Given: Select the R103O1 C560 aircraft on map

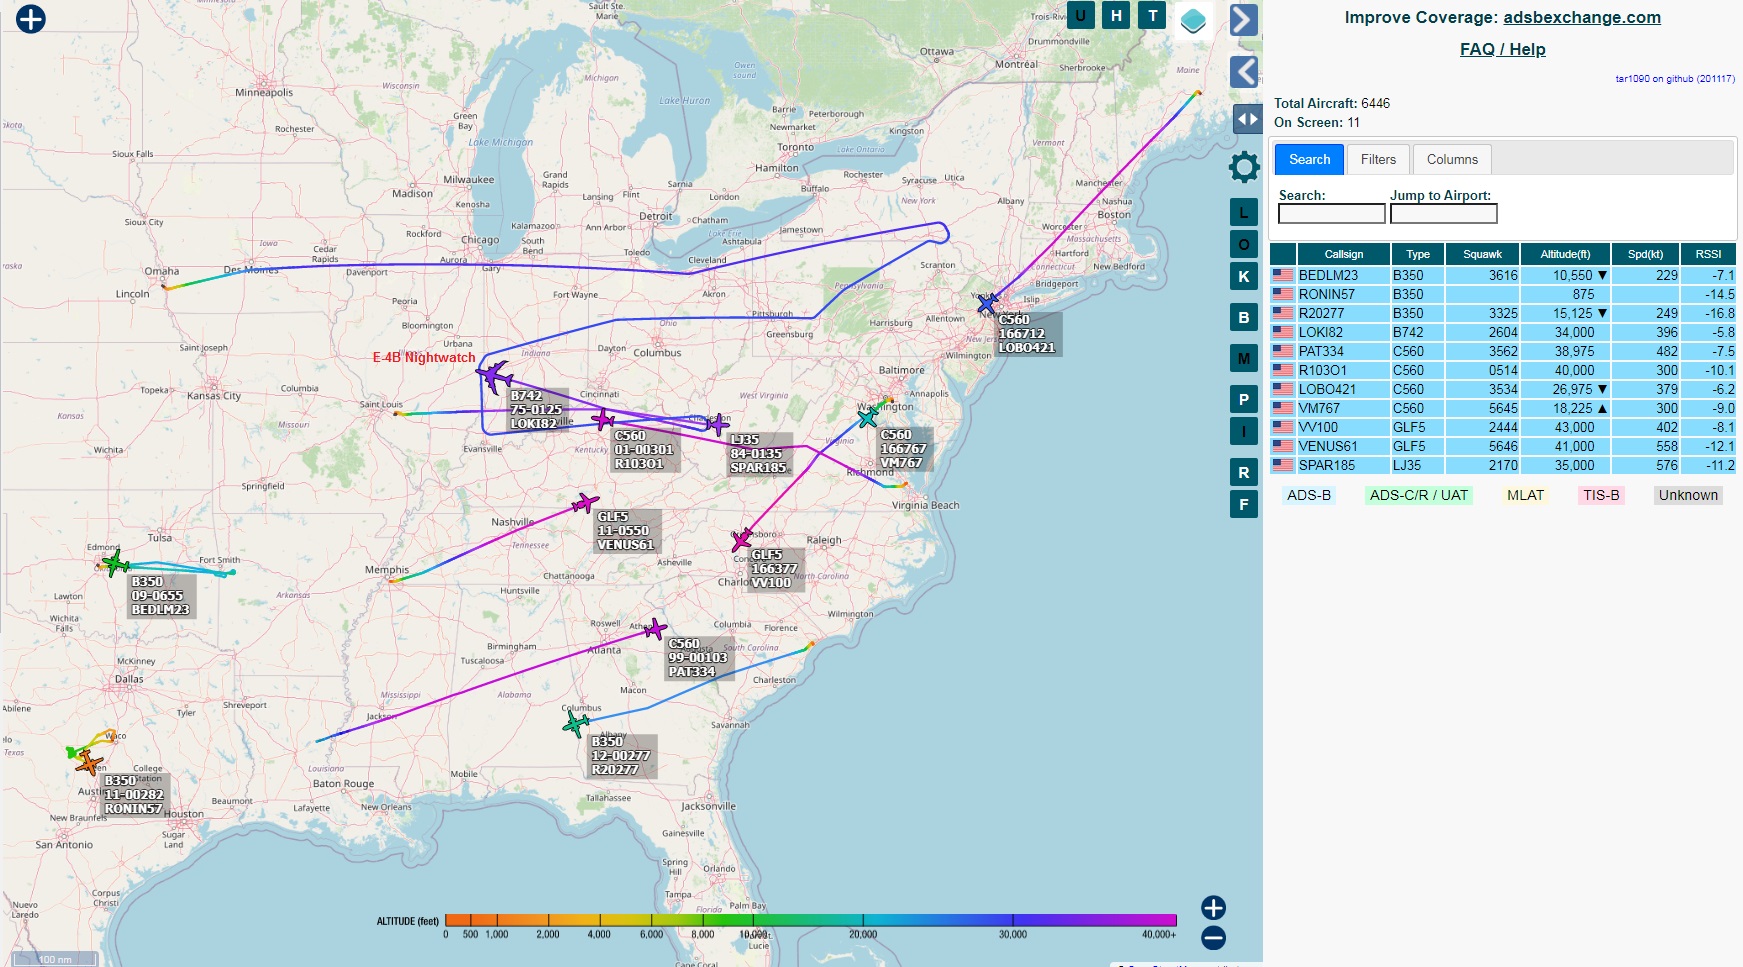Looking at the screenshot, I should (603, 419).
